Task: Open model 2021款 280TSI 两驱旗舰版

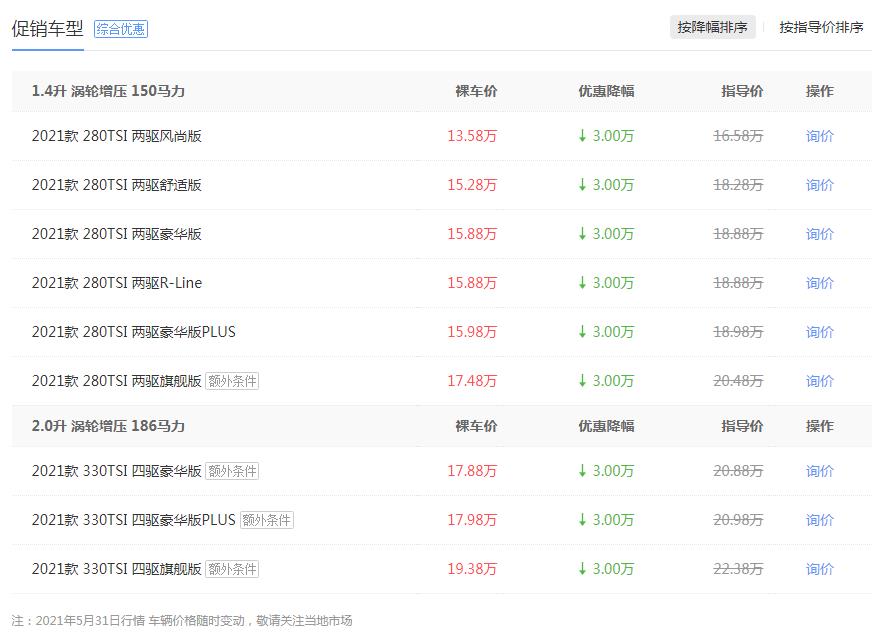Action: point(117,381)
